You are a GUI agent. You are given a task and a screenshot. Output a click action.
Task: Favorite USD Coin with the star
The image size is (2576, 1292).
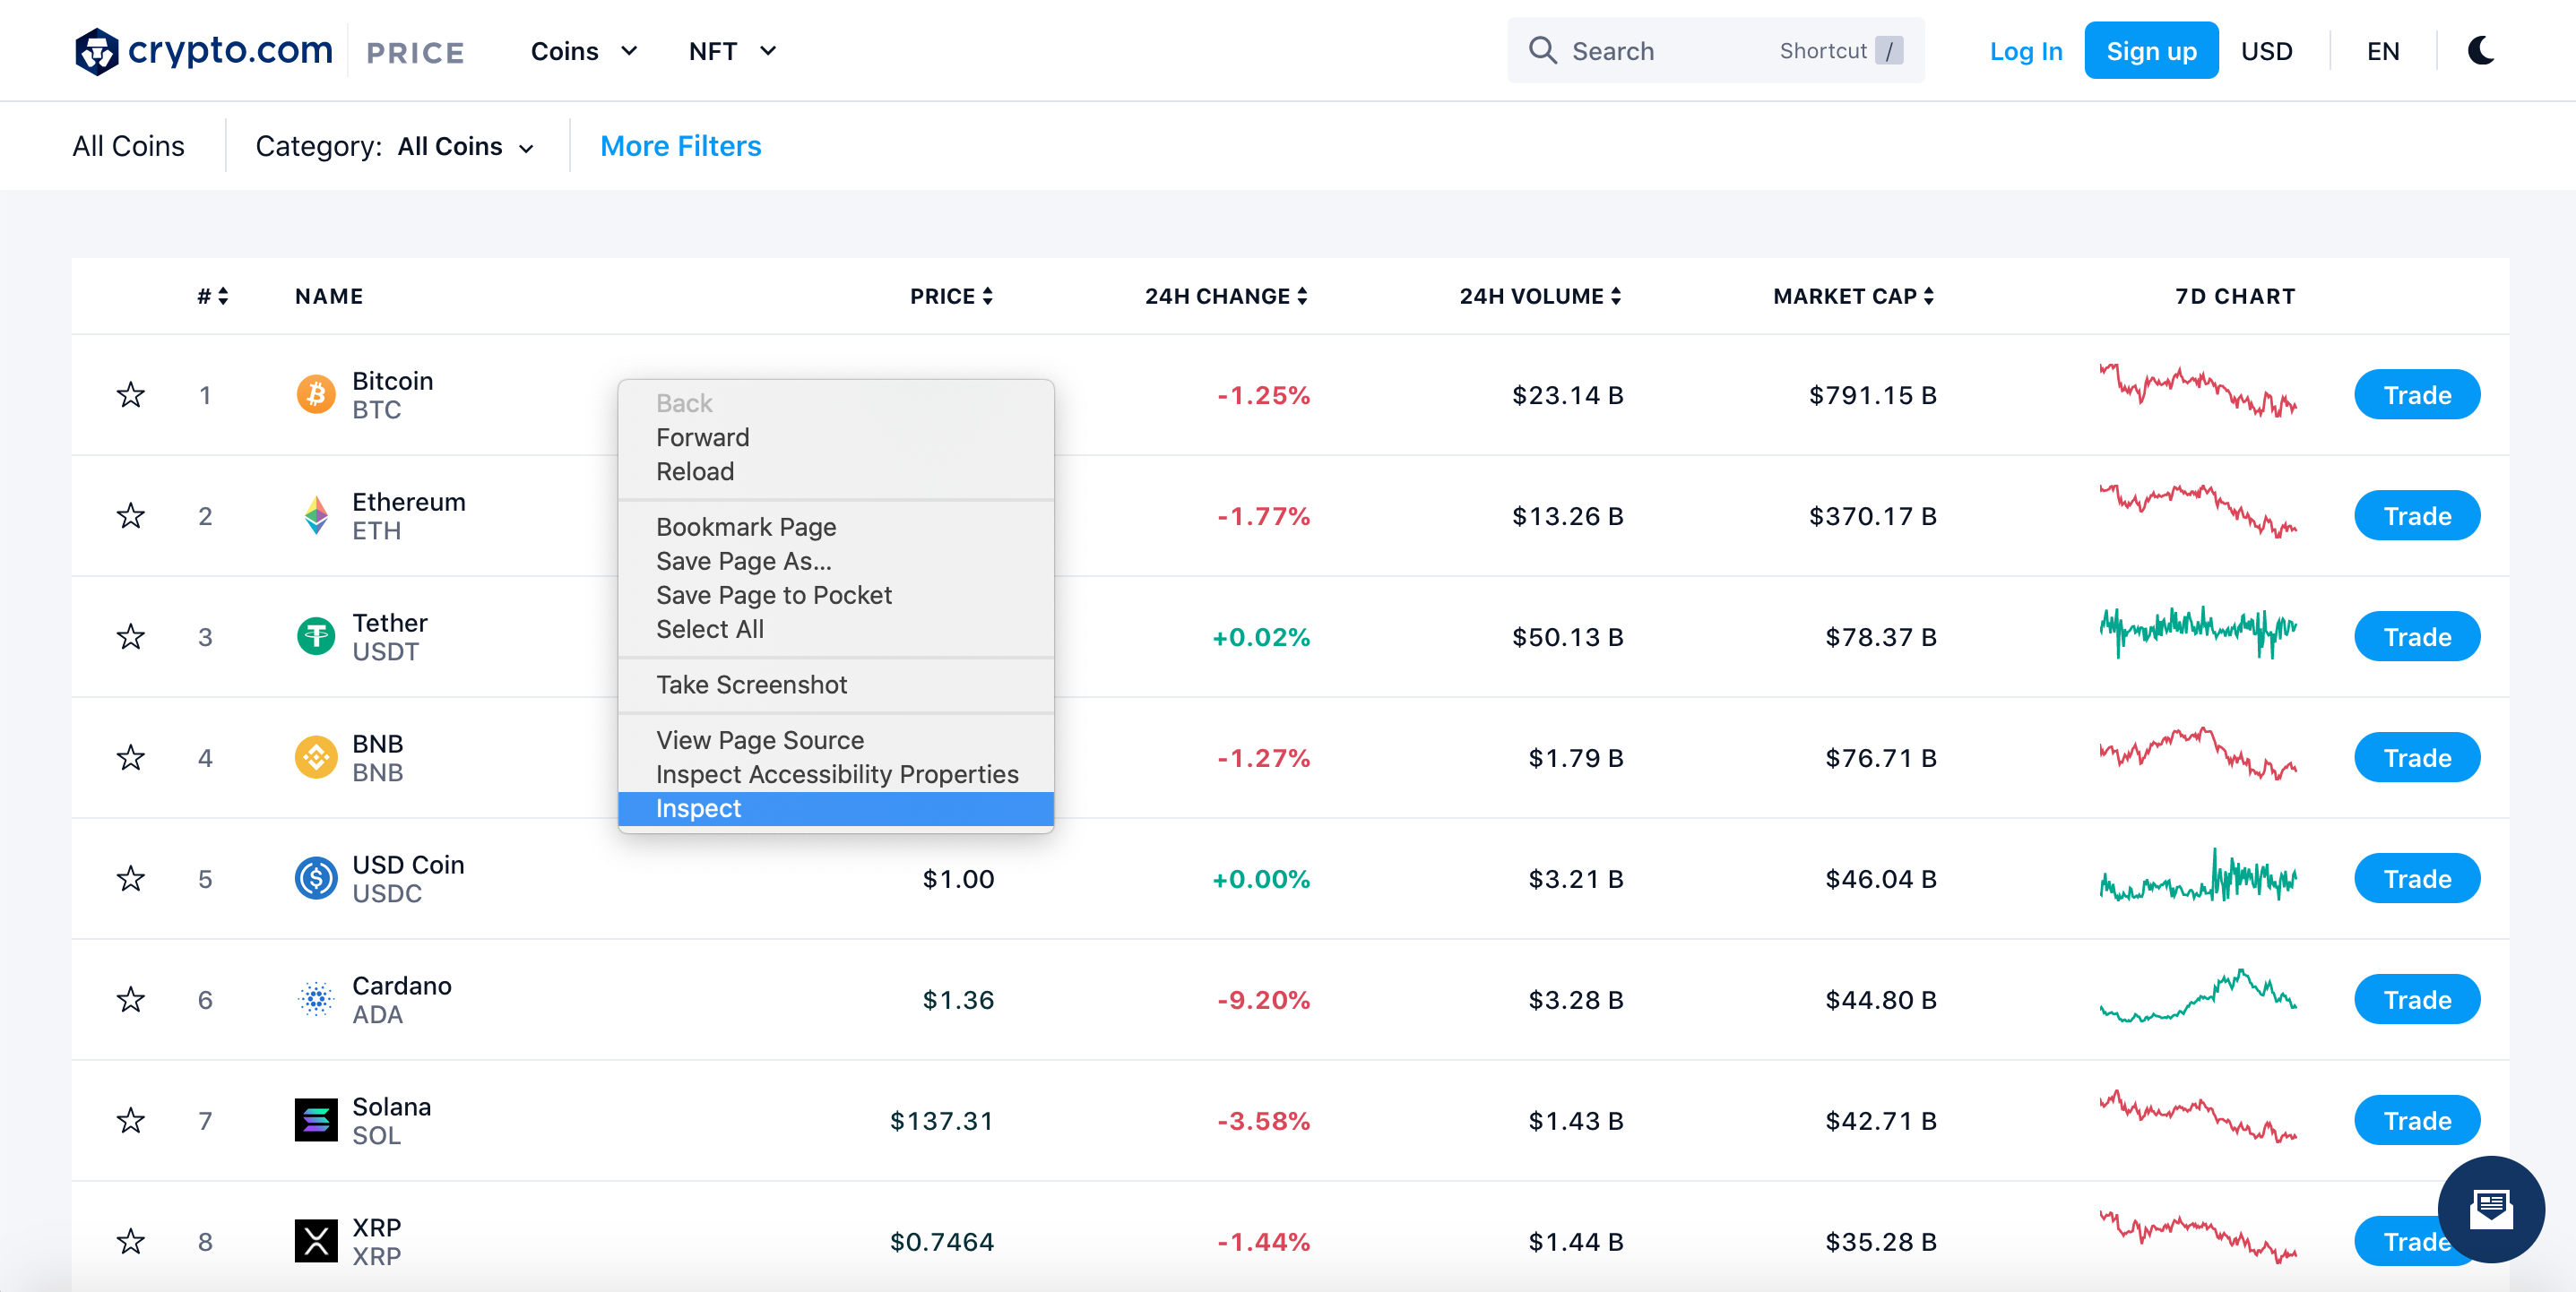pos(130,878)
